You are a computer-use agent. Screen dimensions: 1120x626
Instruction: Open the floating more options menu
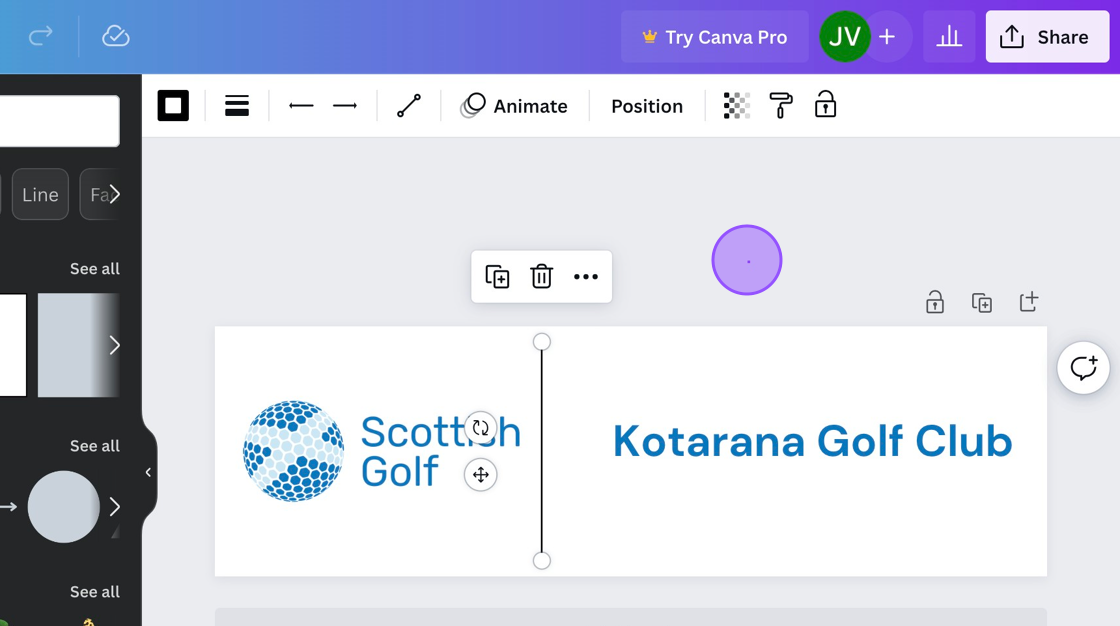tap(586, 277)
